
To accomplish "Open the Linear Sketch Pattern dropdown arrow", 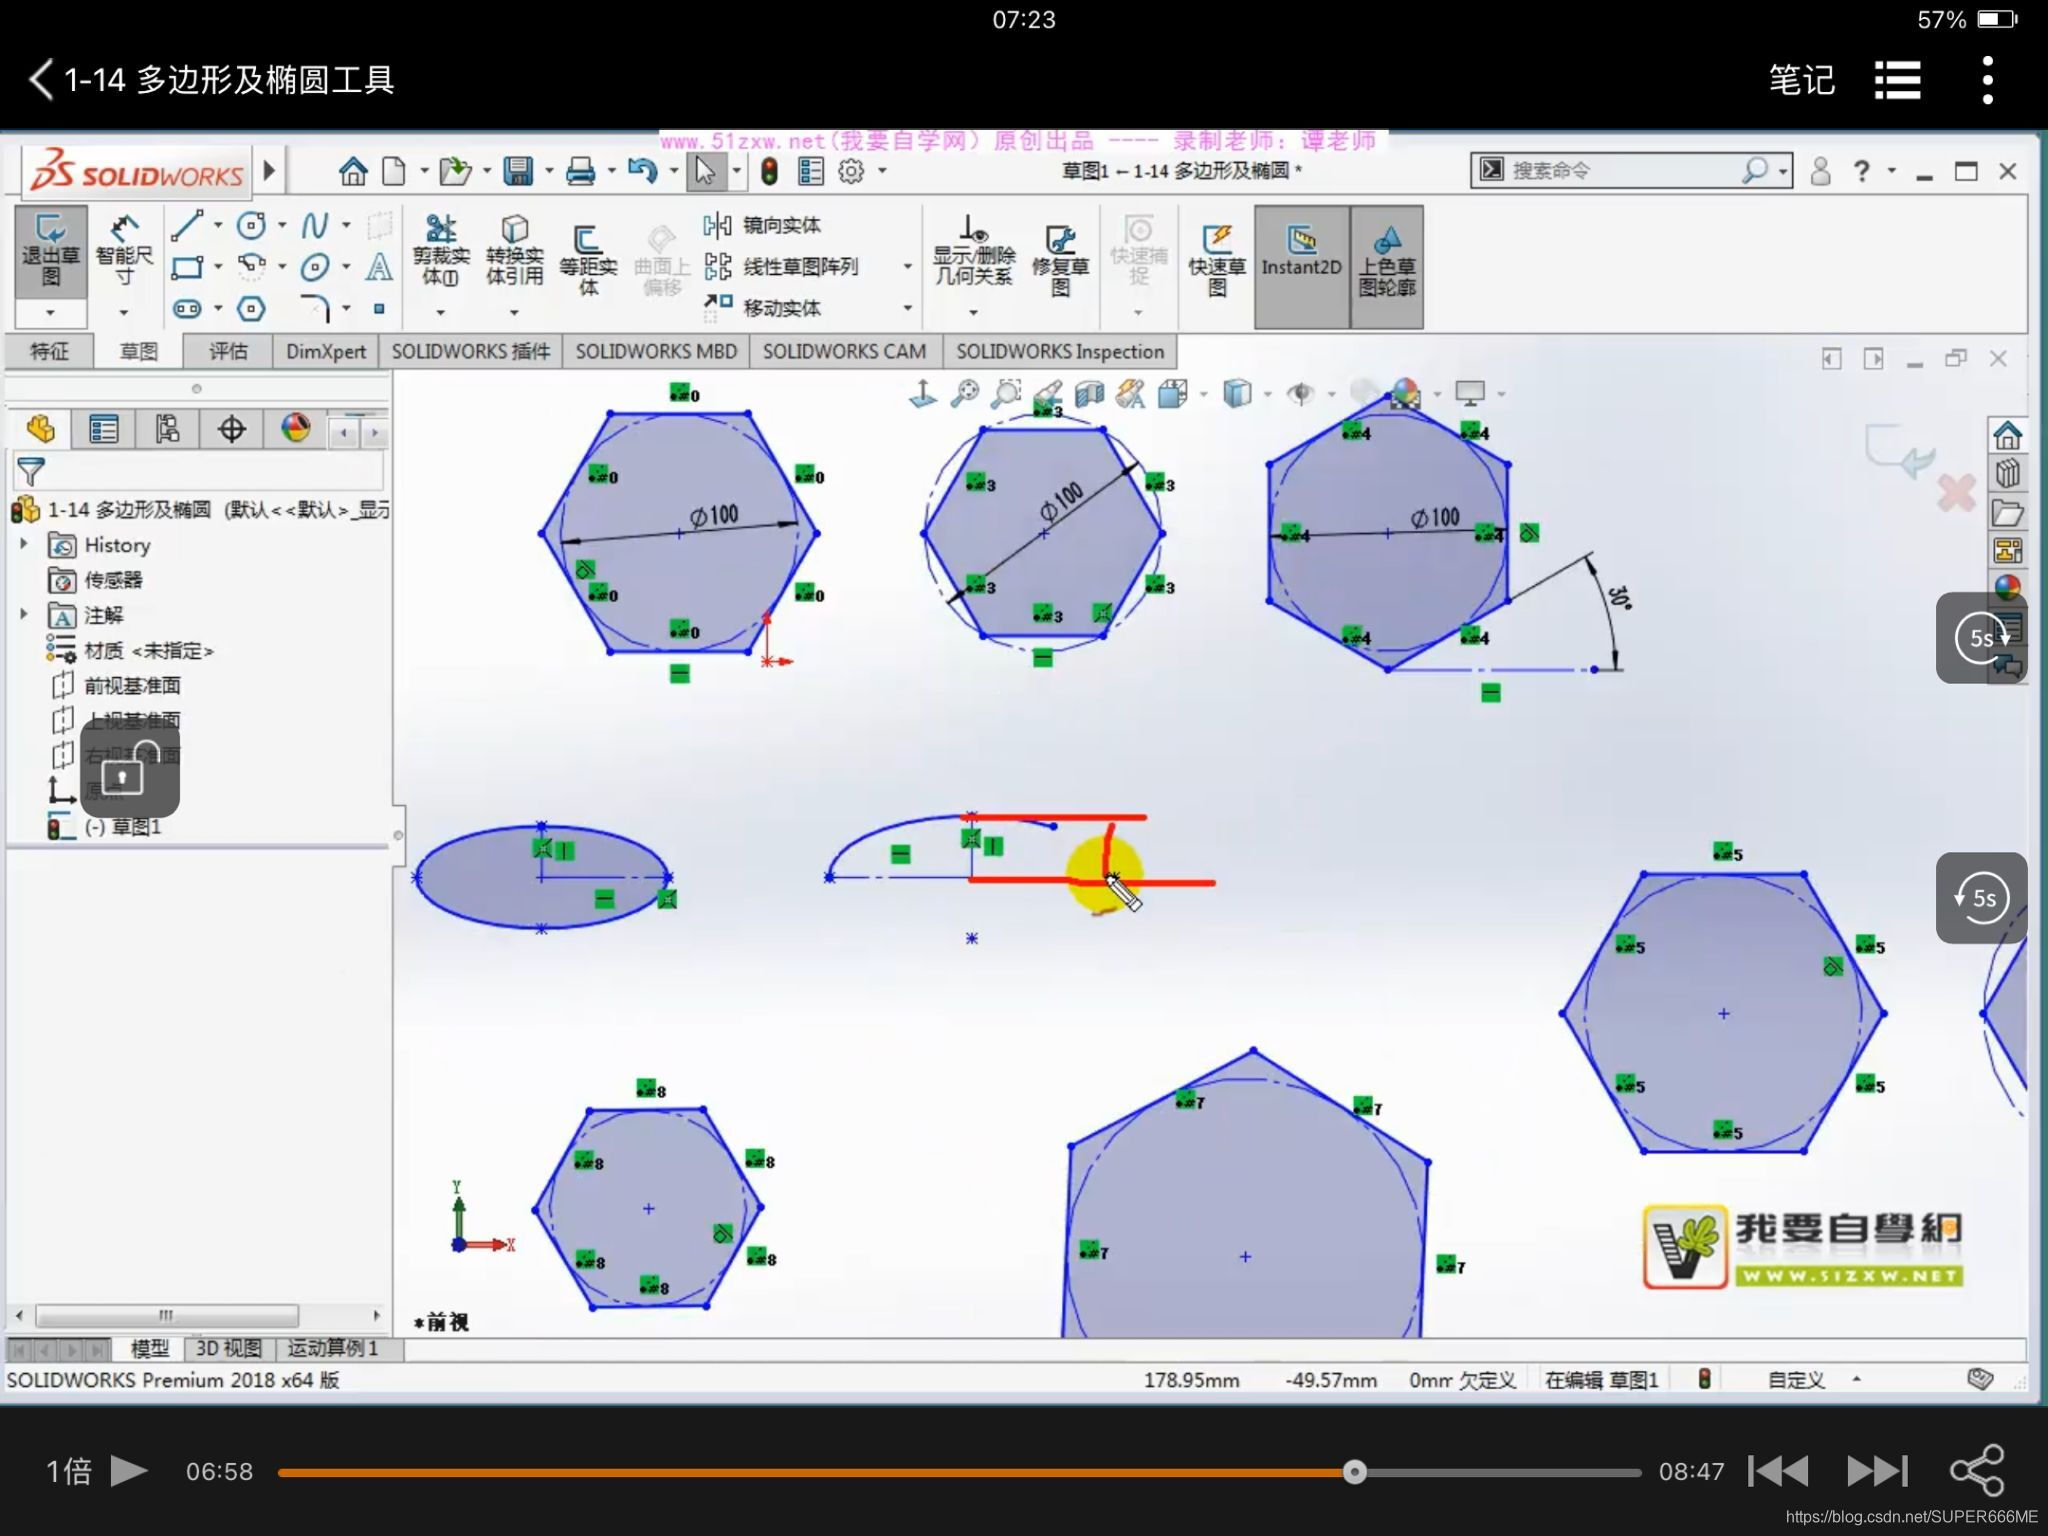I will coord(907,267).
